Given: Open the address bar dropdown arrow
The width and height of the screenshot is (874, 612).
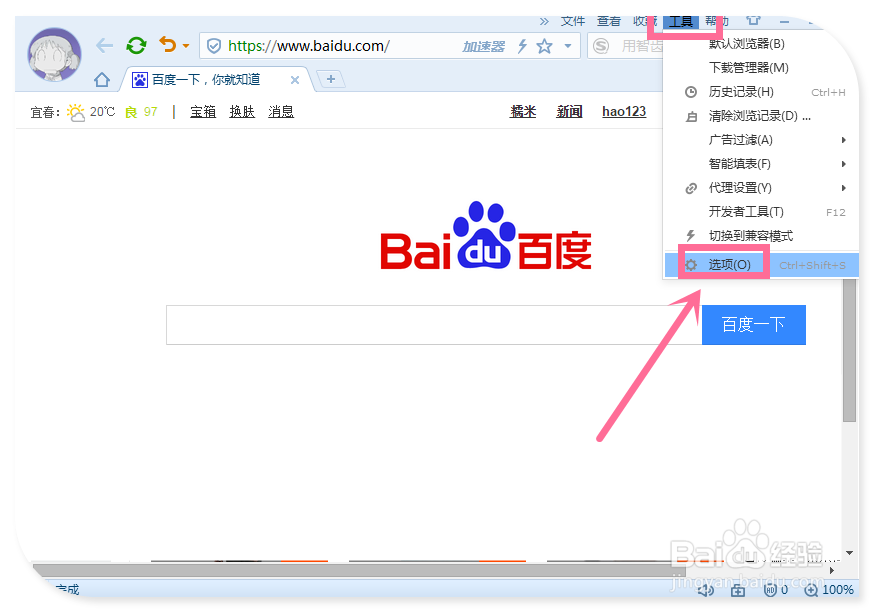Looking at the screenshot, I should (x=568, y=46).
